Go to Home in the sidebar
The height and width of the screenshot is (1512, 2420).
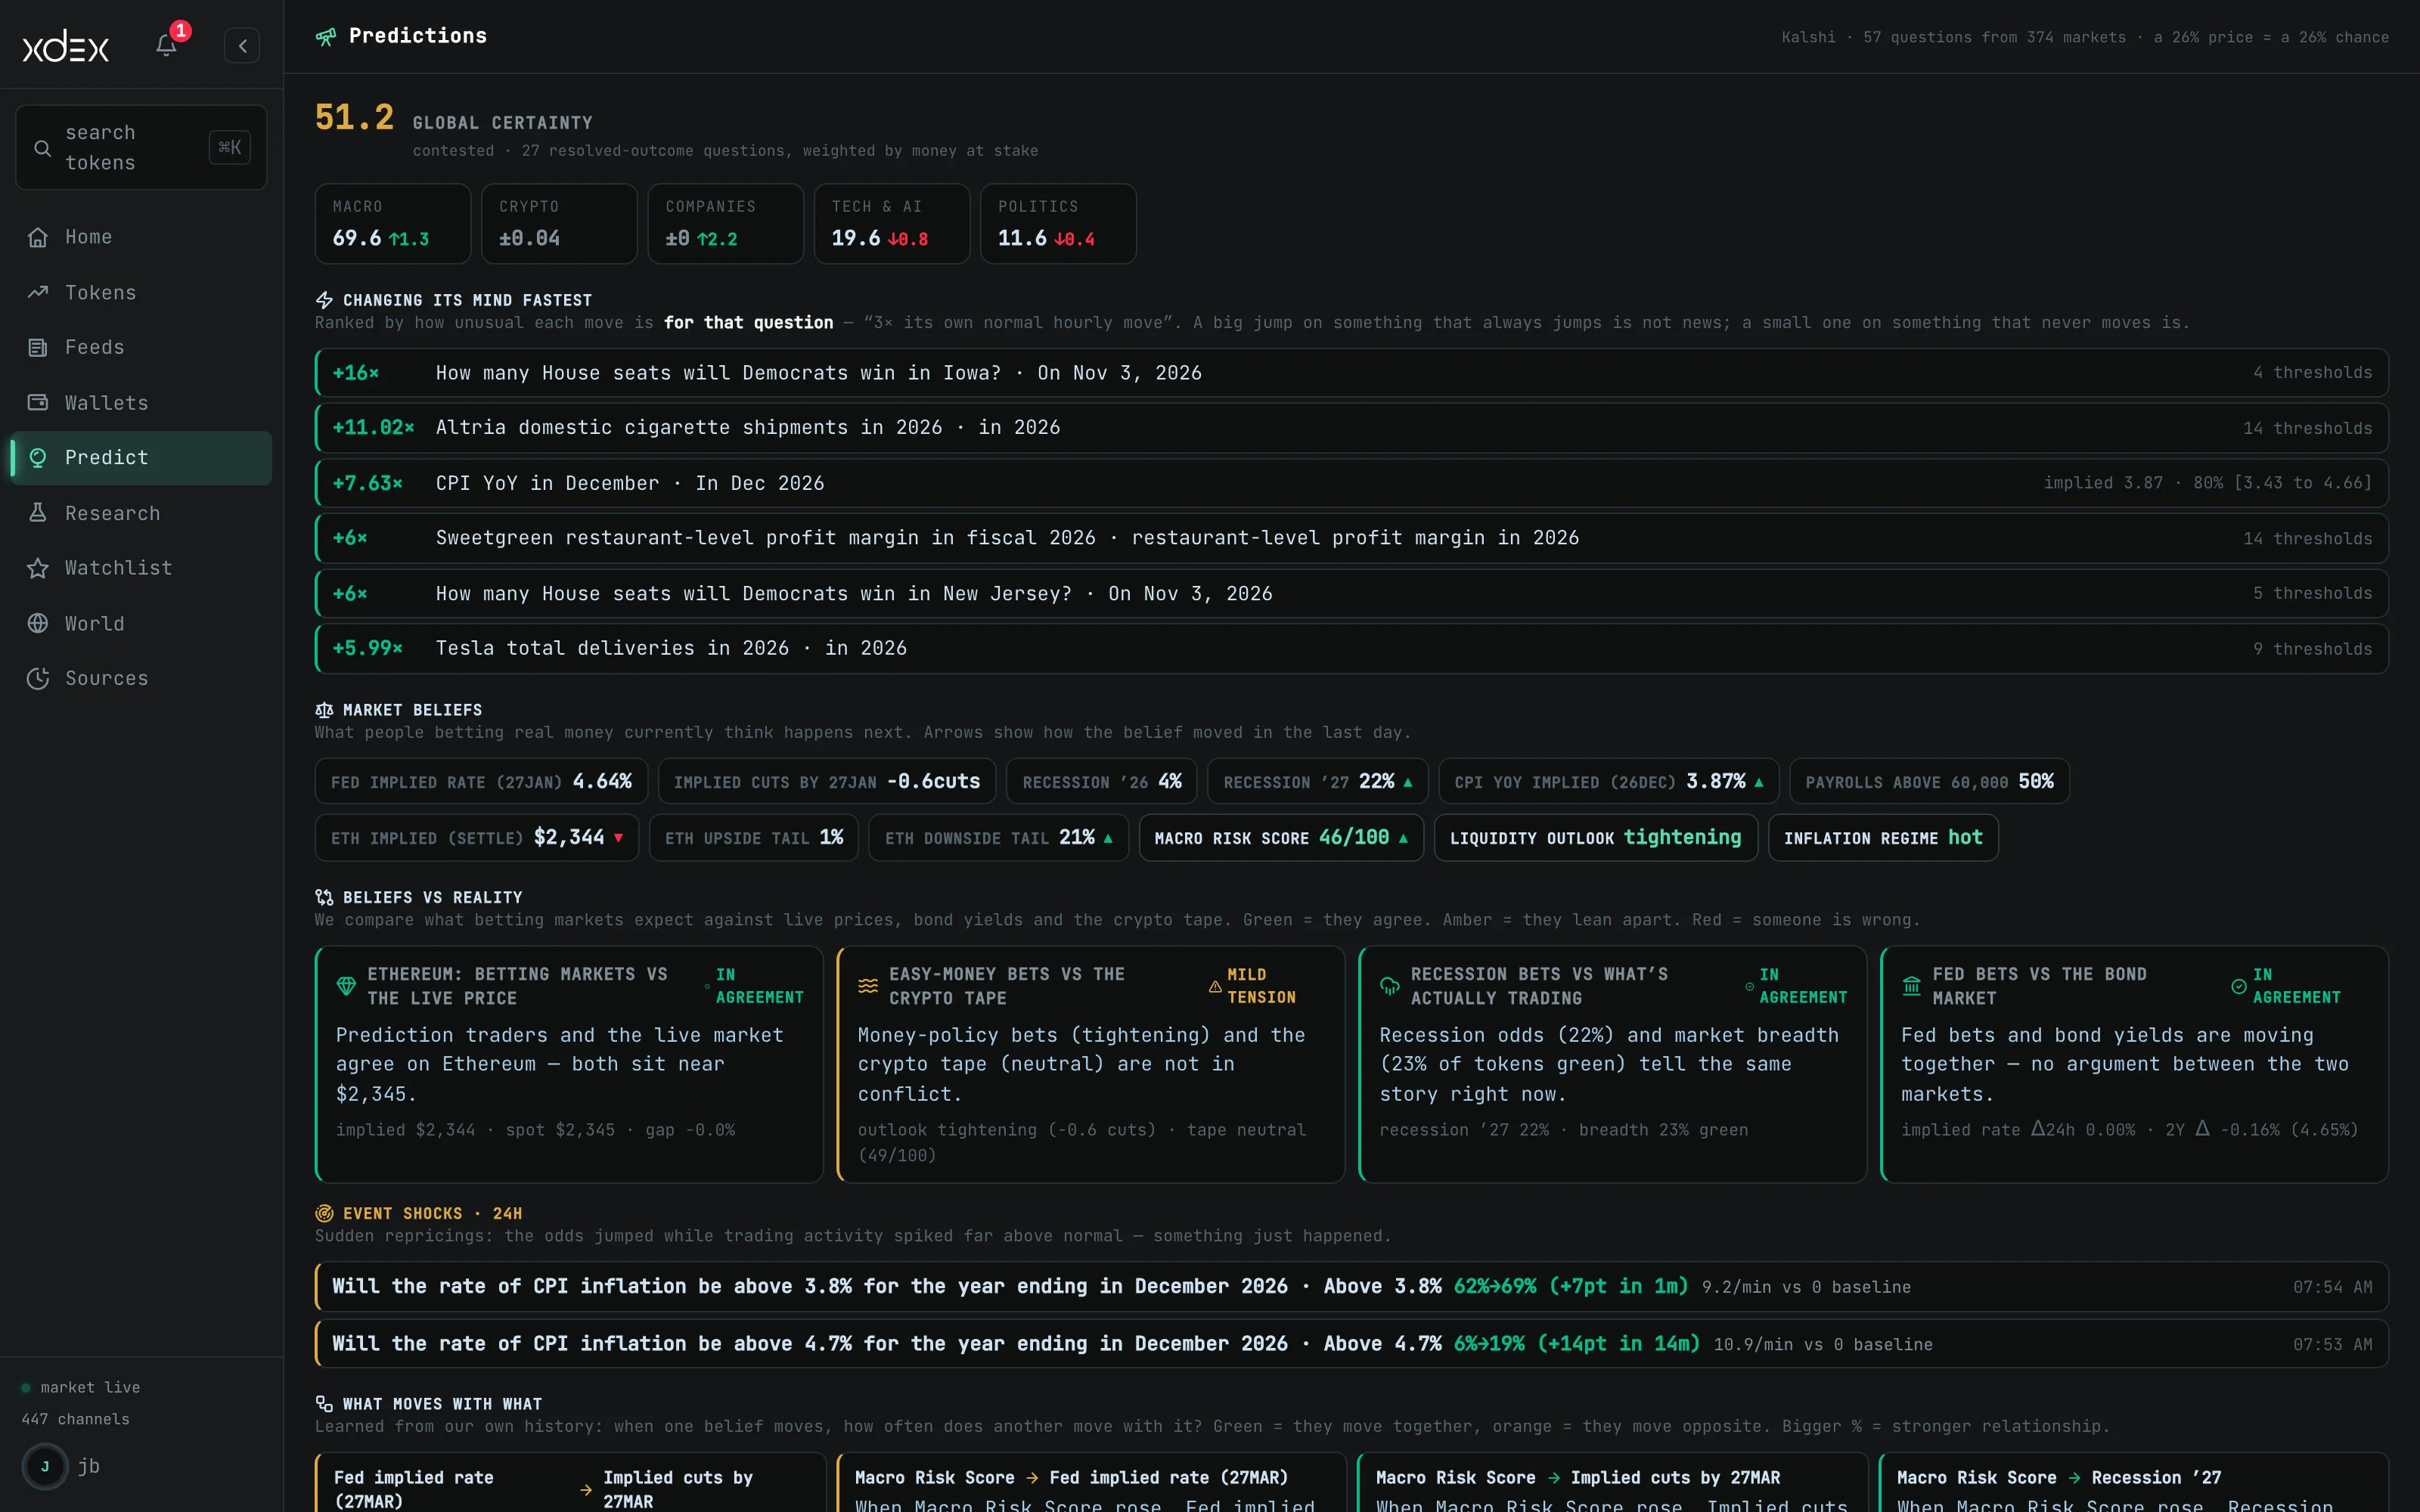pos(141,237)
